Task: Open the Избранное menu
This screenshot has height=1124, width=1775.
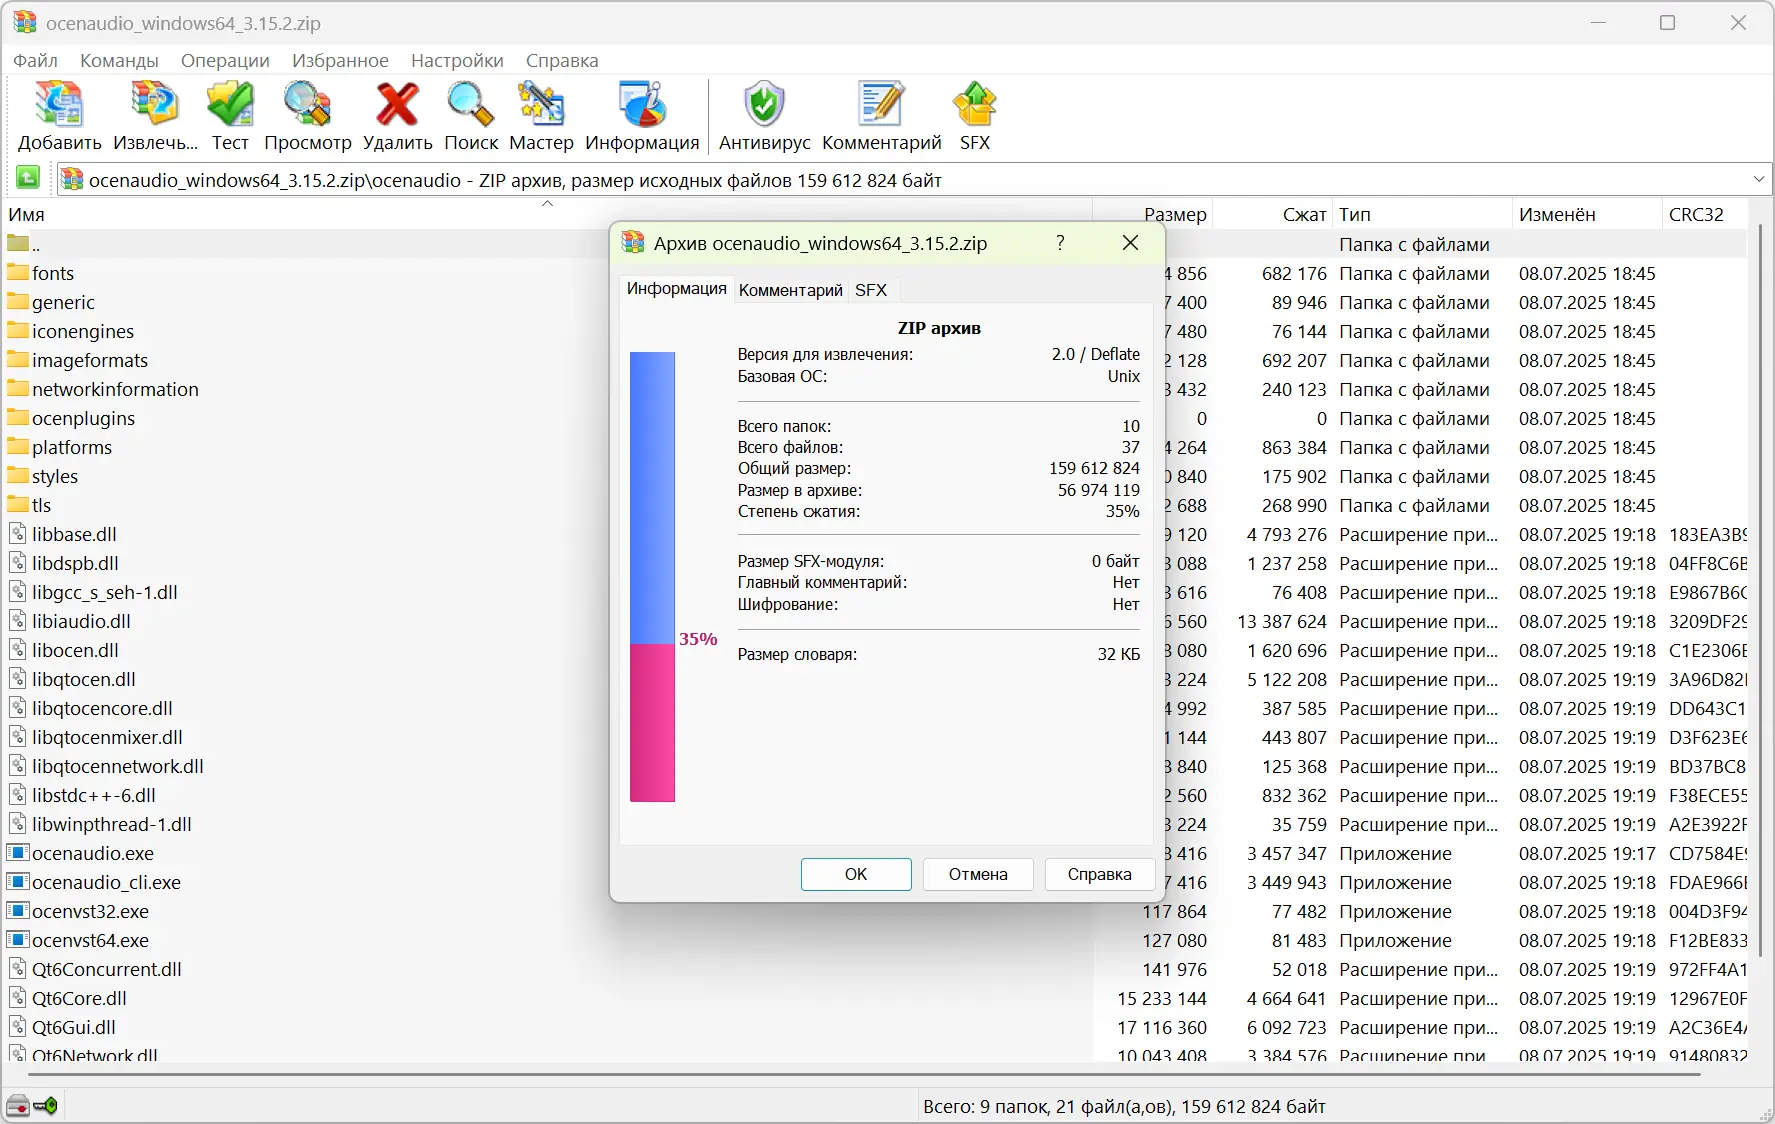Action: (x=340, y=60)
